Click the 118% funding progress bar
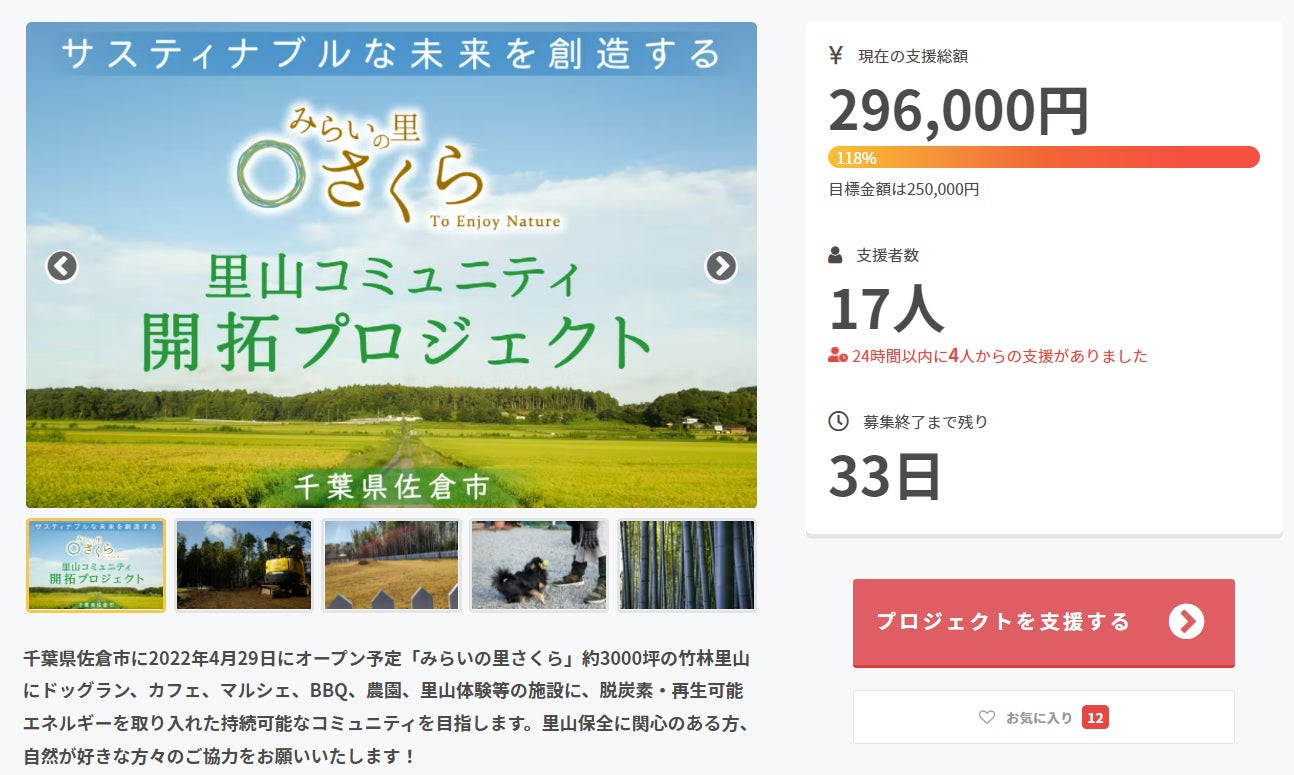 pyautogui.click(x=1043, y=157)
